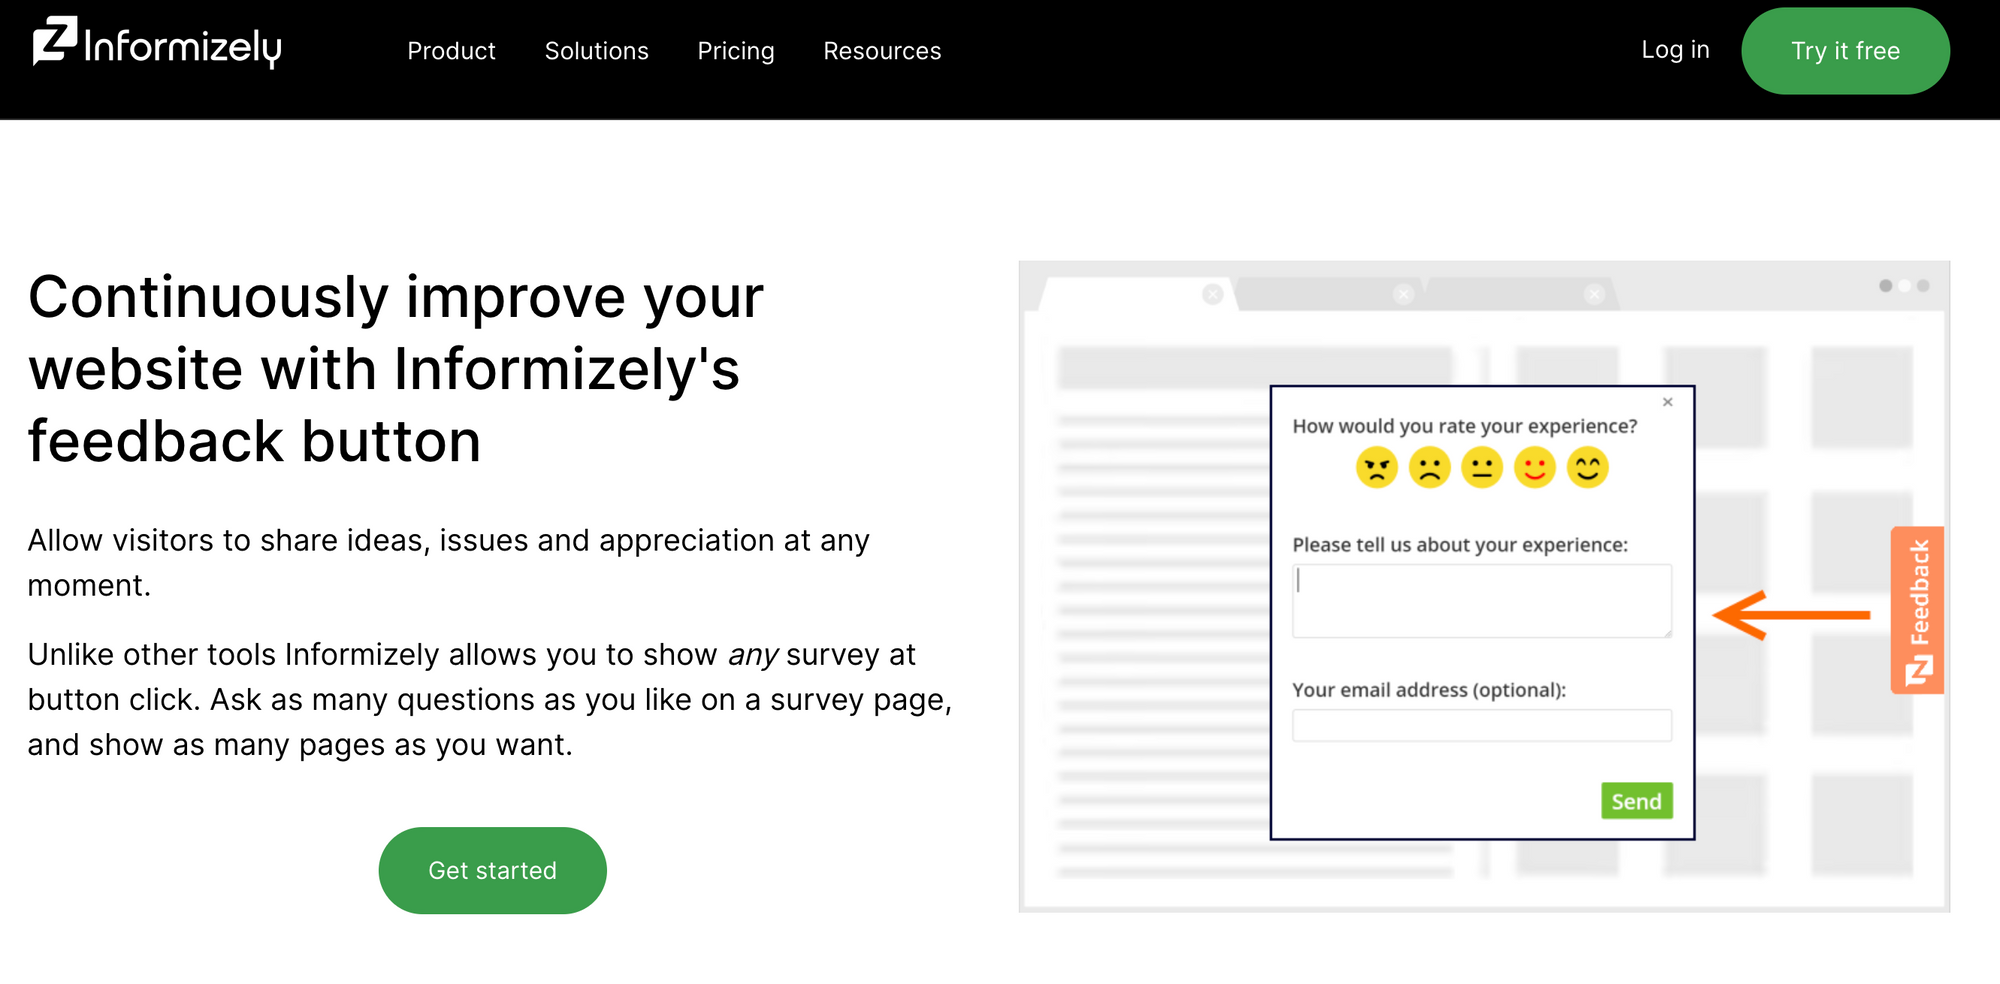
Task: Click the Get started button
Action: (492, 870)
